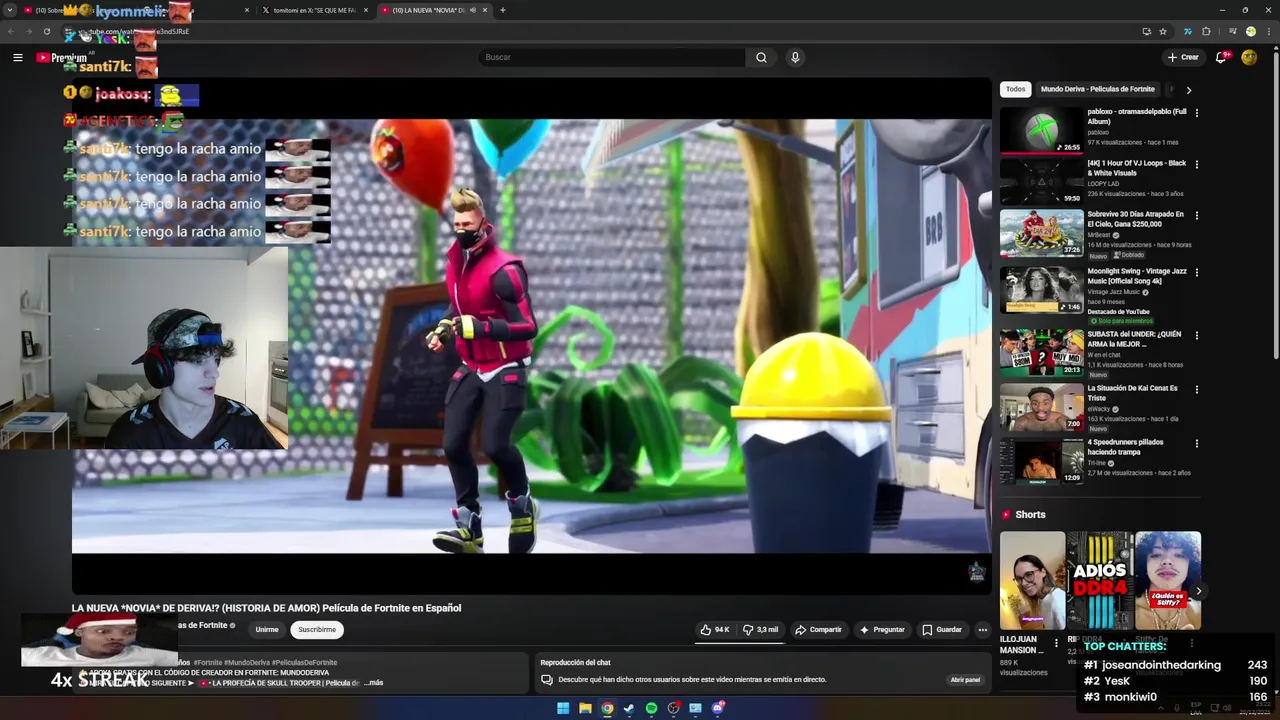The height and width of the screenshot is (720, 1280).
Task: Open a new browser tab
Action: point(503,10)
